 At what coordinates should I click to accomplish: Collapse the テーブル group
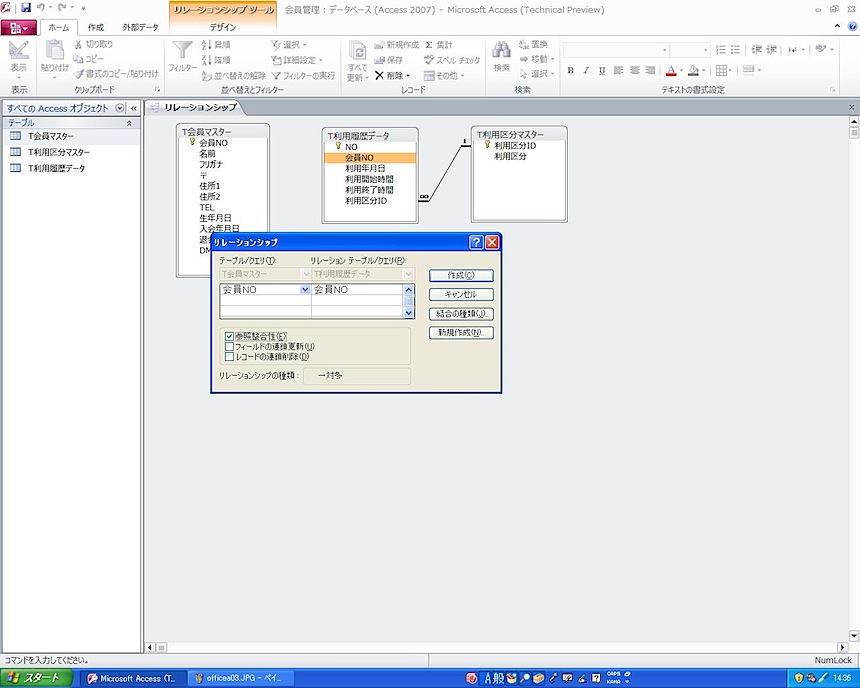click(129, 123)
